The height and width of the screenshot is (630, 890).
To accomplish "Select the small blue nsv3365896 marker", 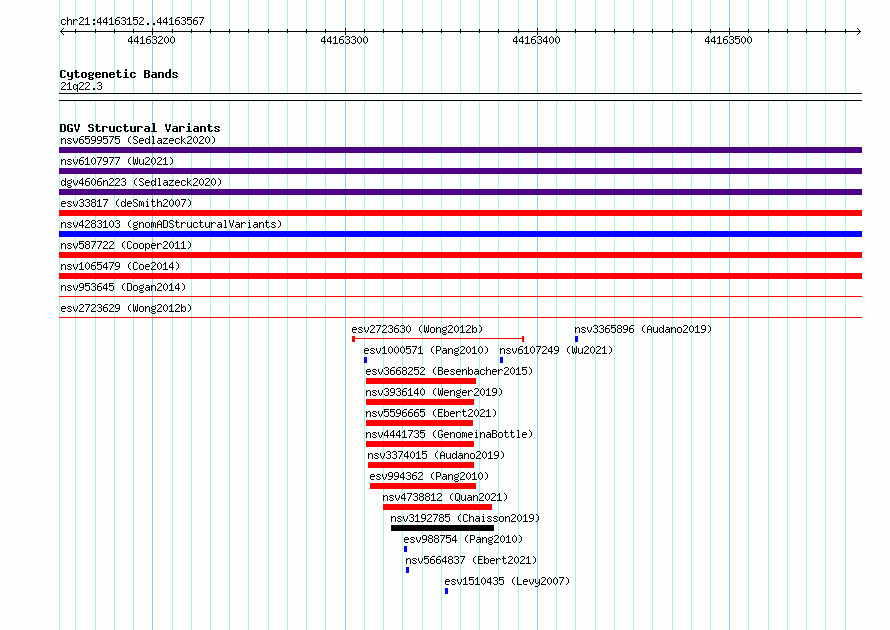I will (576, 339).
